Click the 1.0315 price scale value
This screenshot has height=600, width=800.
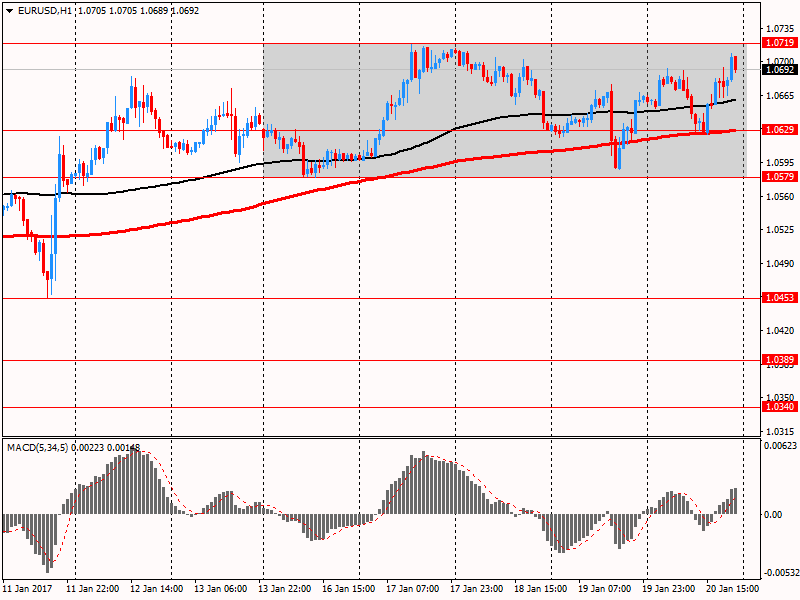pos(780,431)
